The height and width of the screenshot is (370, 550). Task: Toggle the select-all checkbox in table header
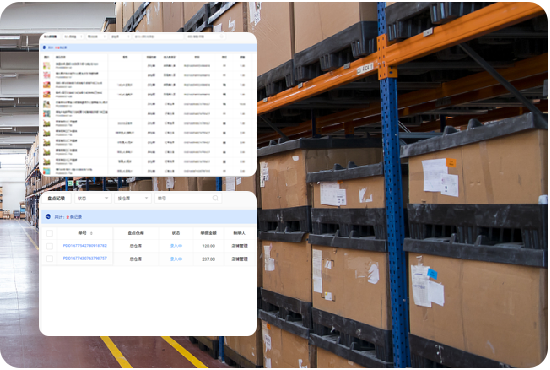point(49,233)
